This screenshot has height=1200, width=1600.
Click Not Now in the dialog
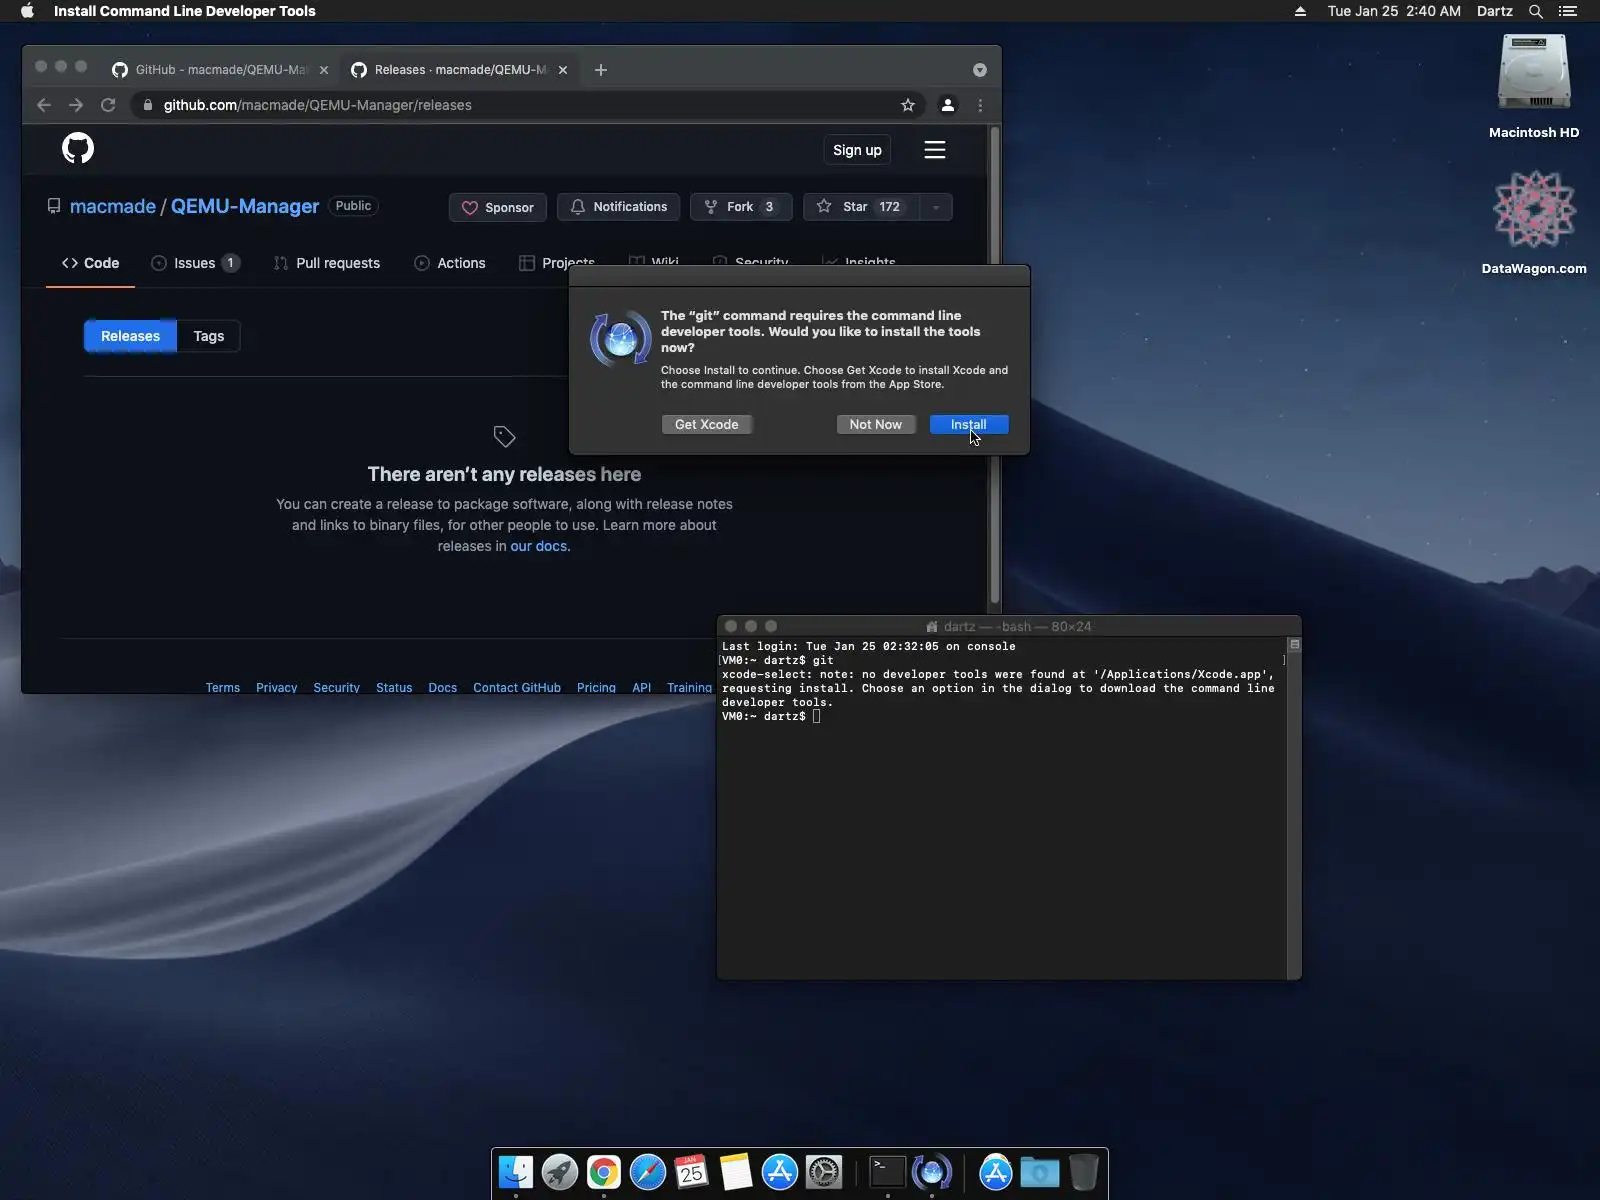(x=875, y=425)
